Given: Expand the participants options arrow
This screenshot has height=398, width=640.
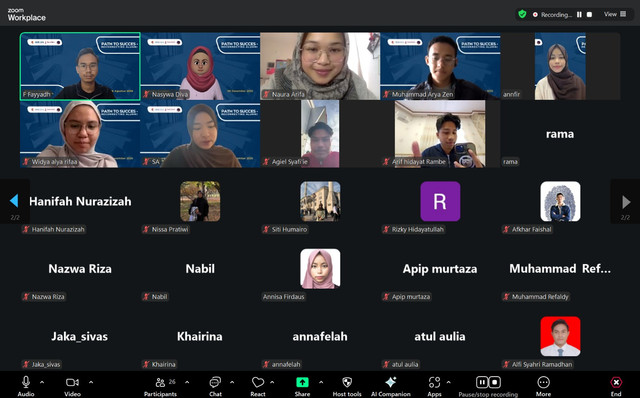Looking at the screenshot, I should tap(187, 382).
